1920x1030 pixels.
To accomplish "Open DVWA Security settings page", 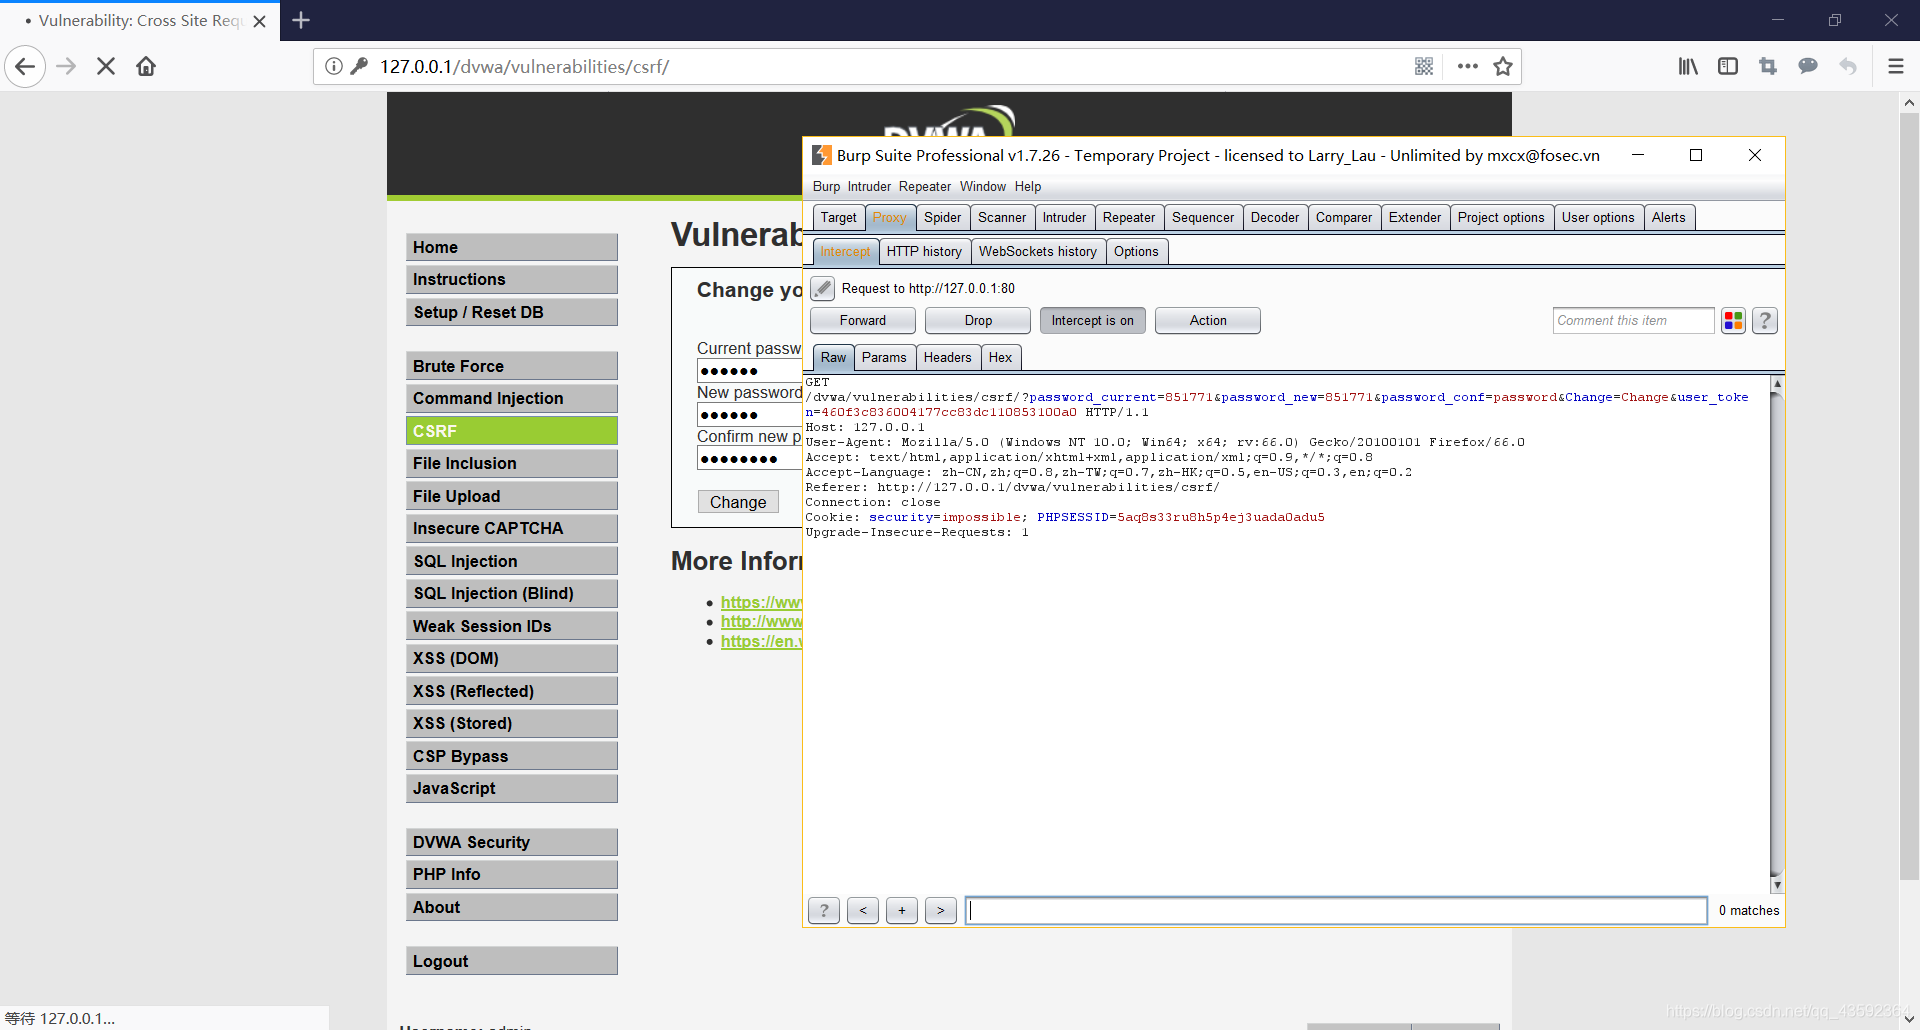I will (512, 842).
